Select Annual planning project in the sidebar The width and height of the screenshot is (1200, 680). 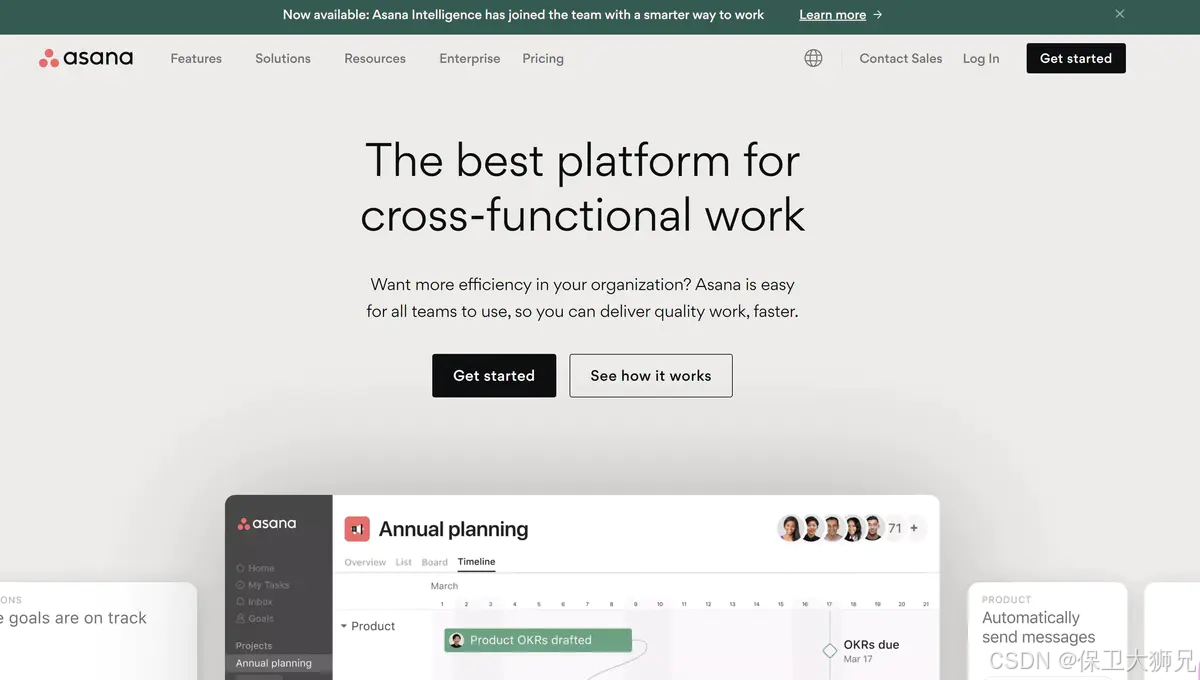(x=279, y=663)
